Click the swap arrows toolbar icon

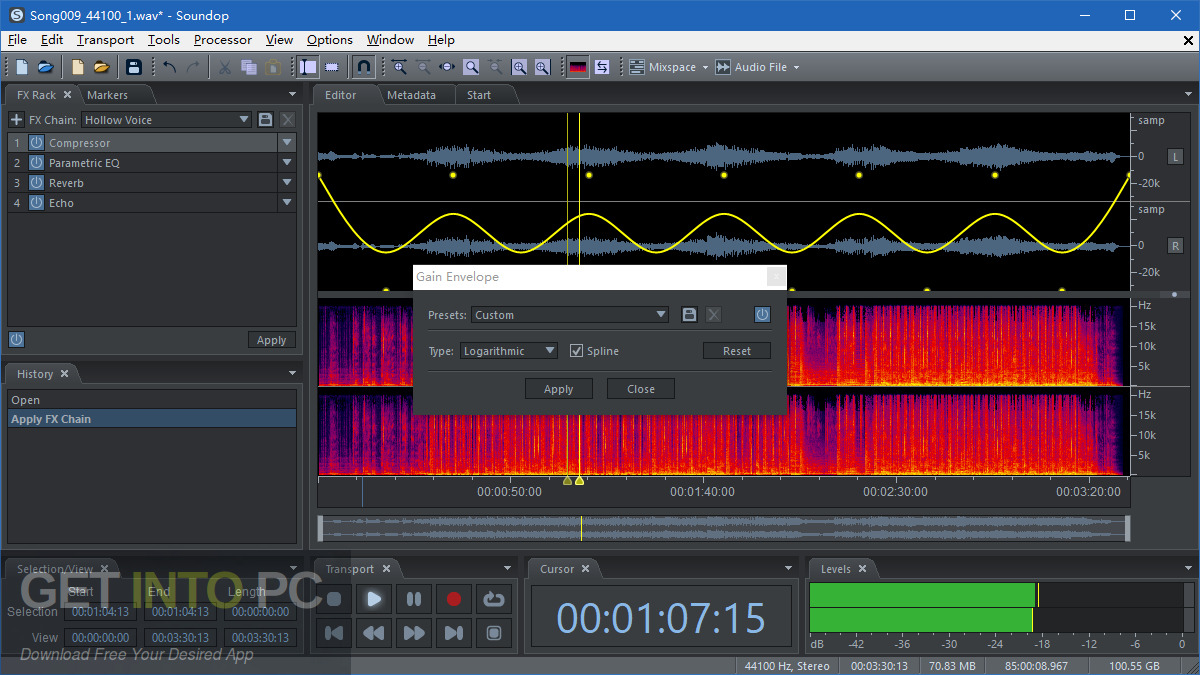click(602, 67)
